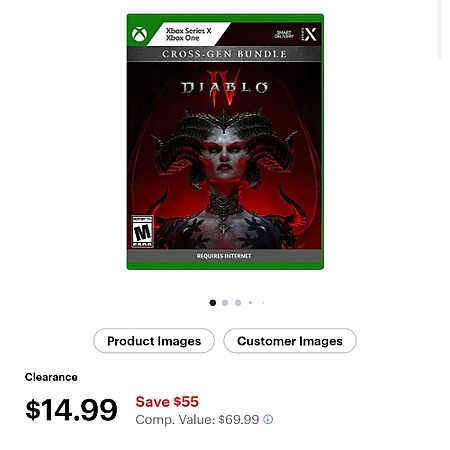Select the third carousel dot
This screenshot has height=450, width=450.
click(x=238, y=303)
